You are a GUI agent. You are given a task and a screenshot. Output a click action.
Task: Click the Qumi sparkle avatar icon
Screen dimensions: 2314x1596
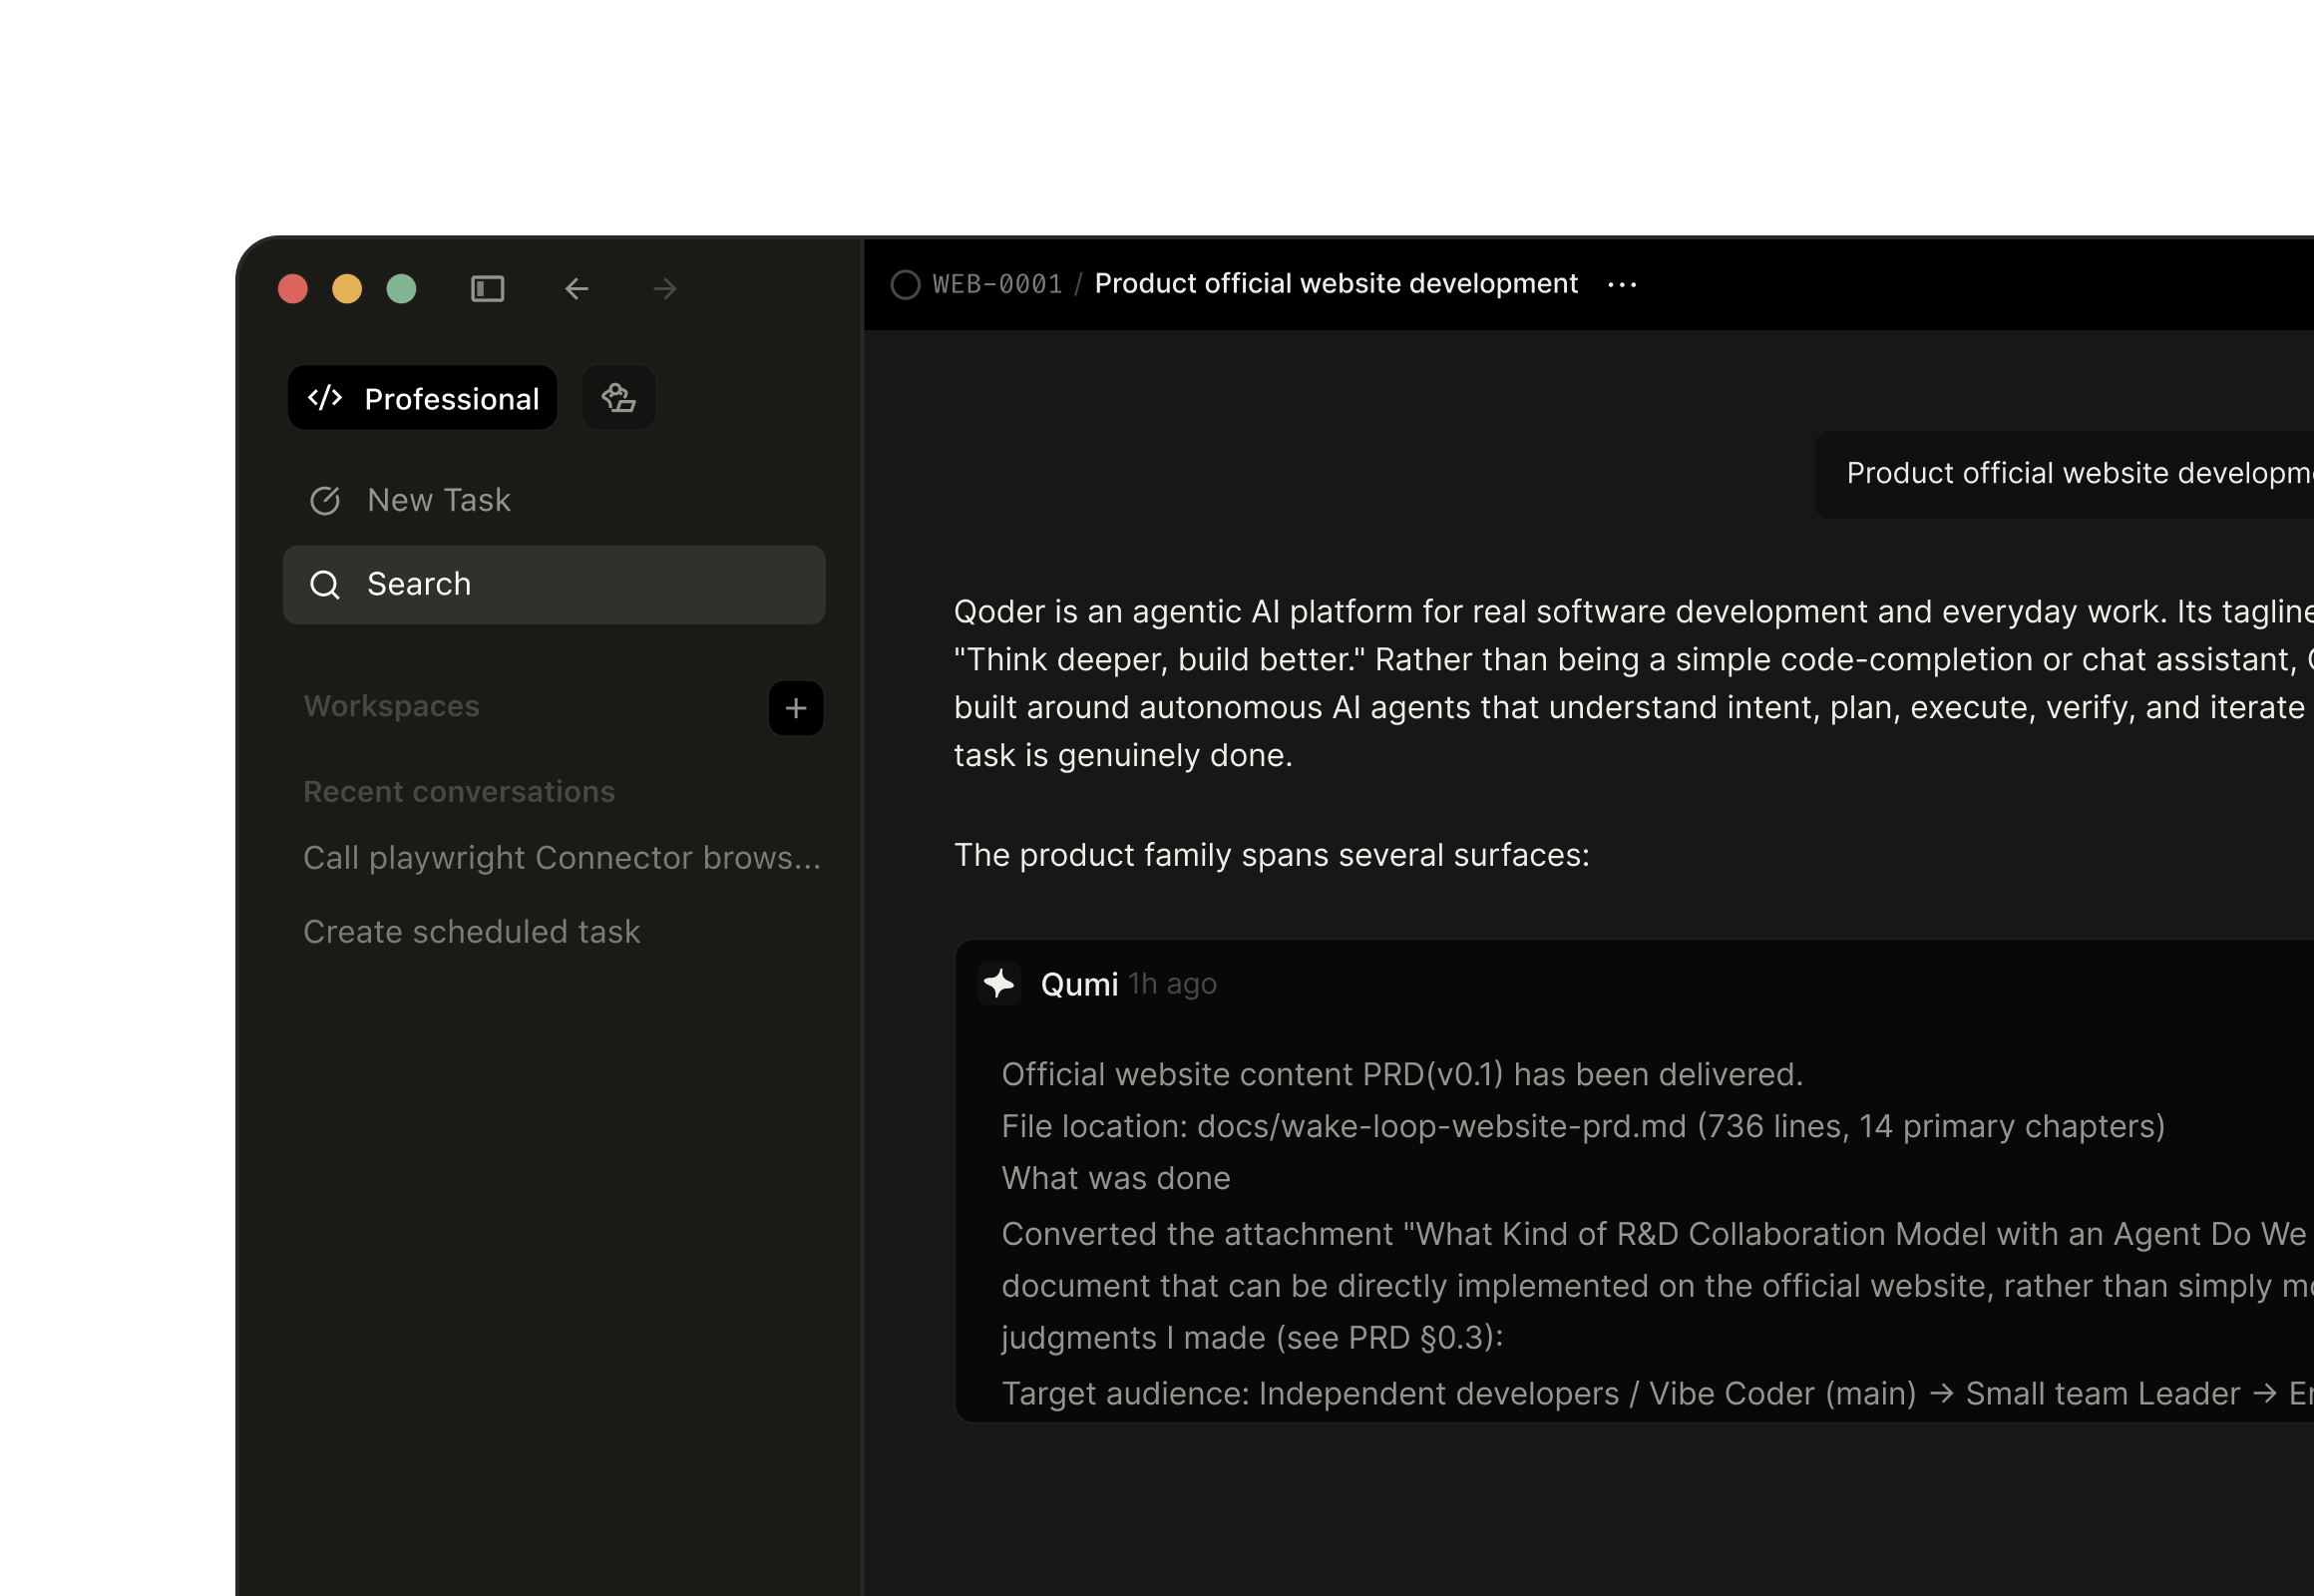999,984
